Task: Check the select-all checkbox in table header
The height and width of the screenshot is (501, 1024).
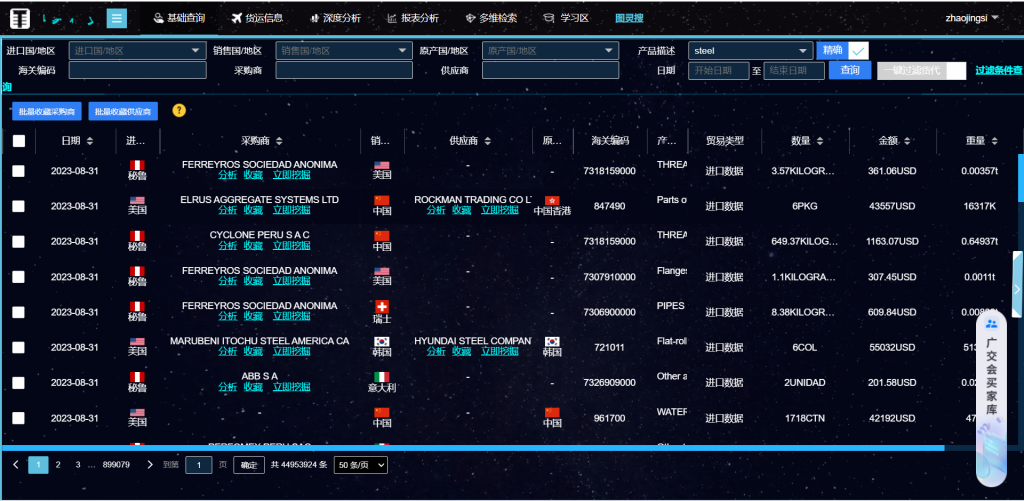Action: coord(19,141)
